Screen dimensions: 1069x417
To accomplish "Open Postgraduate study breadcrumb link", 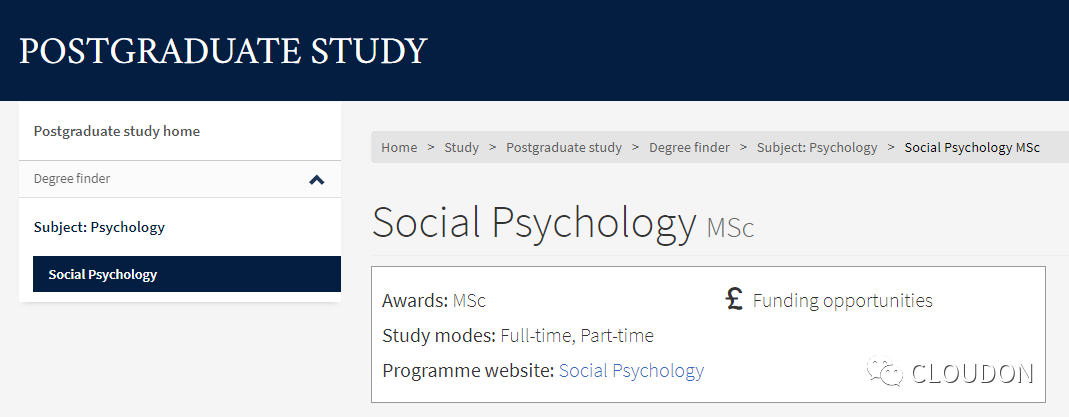I will click(x=564, y=147).
